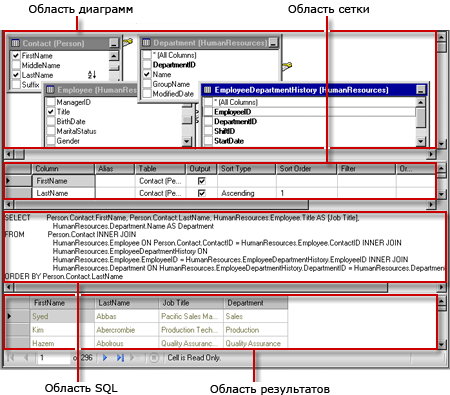Select the Quality Assurance department cell
450x395 pixels.
tap(255, 343)
